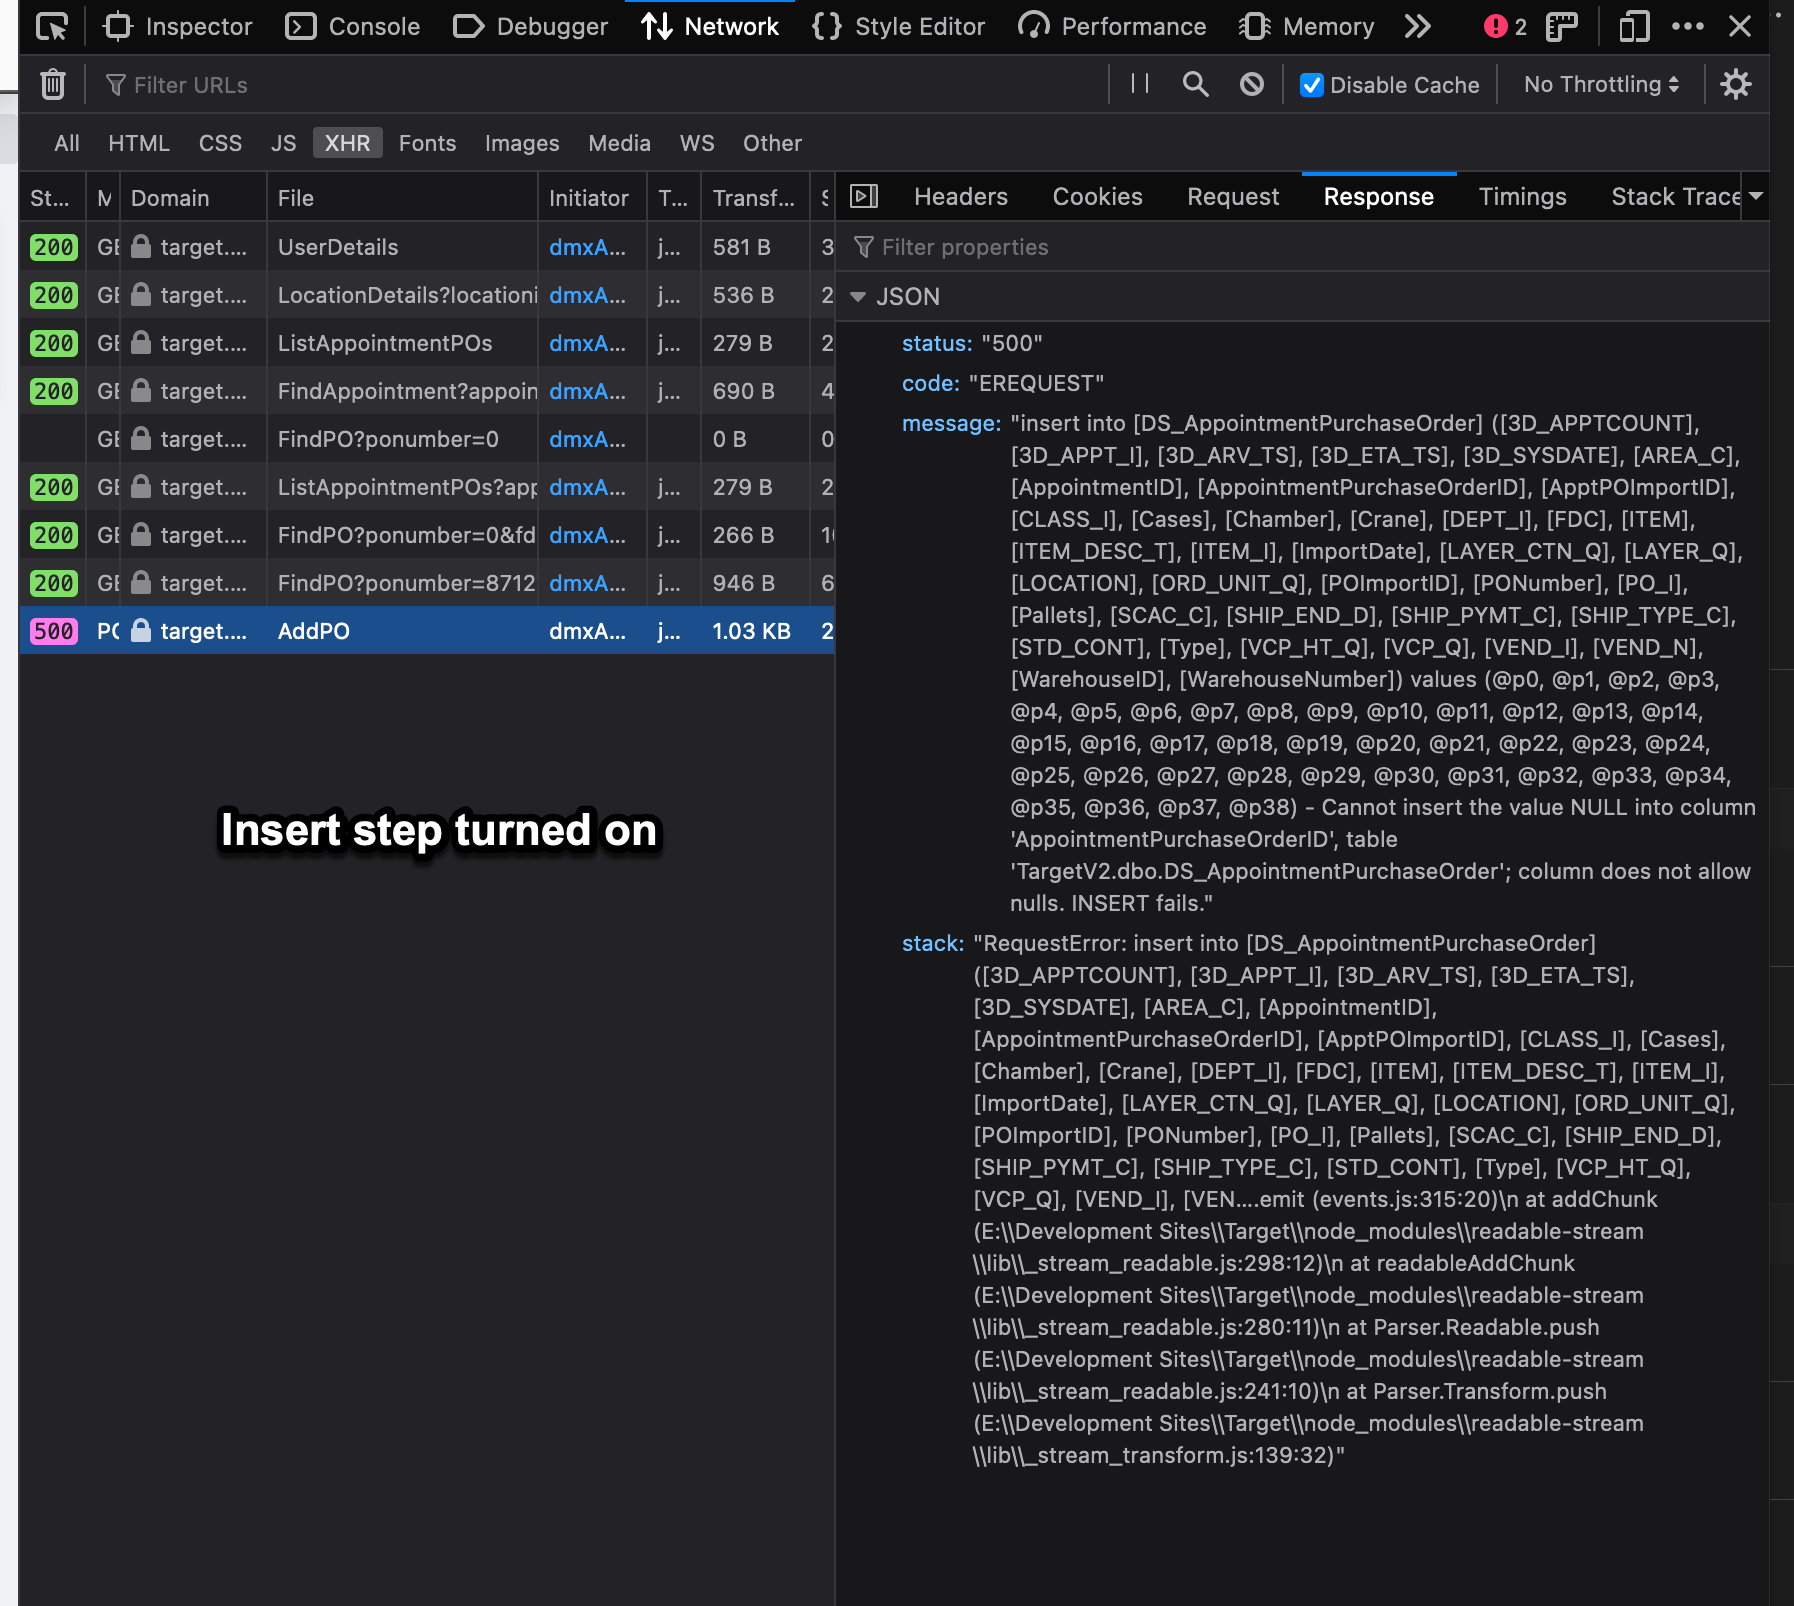
Task: Click the status property key
Action: point(937,343)
